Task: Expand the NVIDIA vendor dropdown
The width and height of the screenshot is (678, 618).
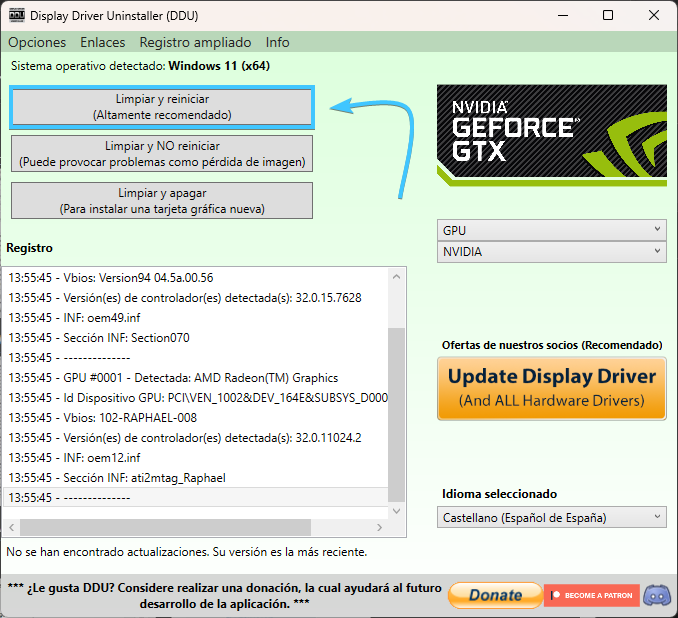Action: click(x=552, y=252)
